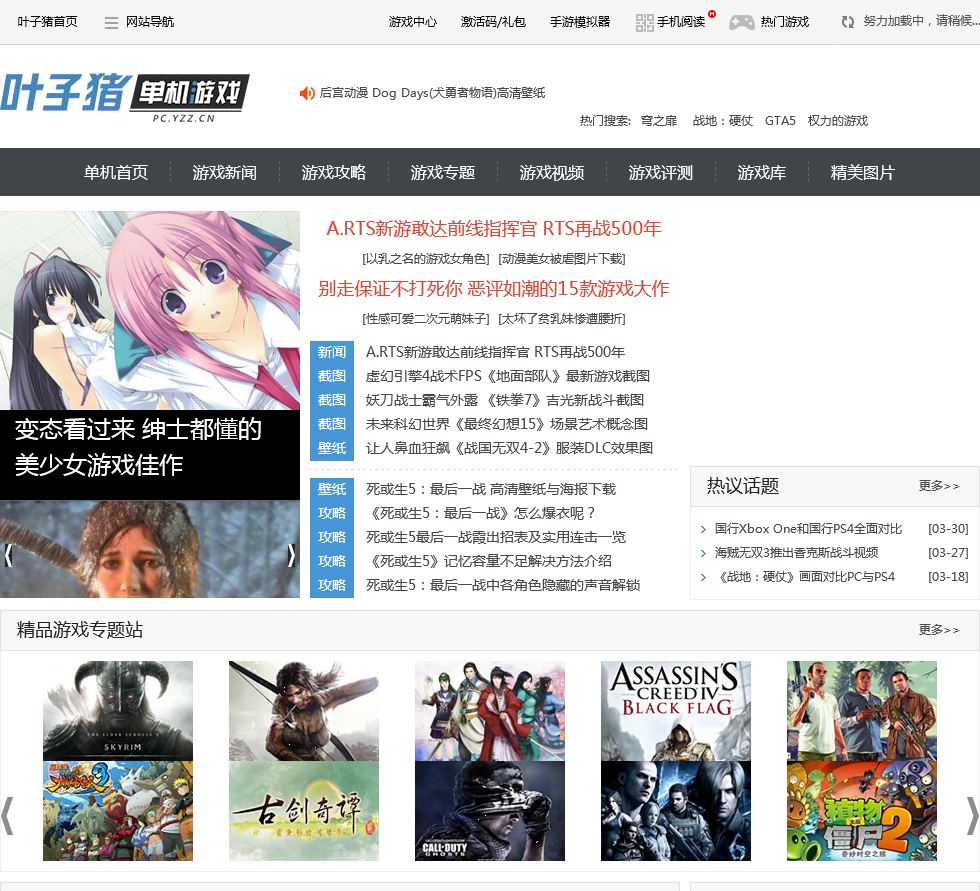
Task: Click the loading refresh icon
Action: pos(848,22)
